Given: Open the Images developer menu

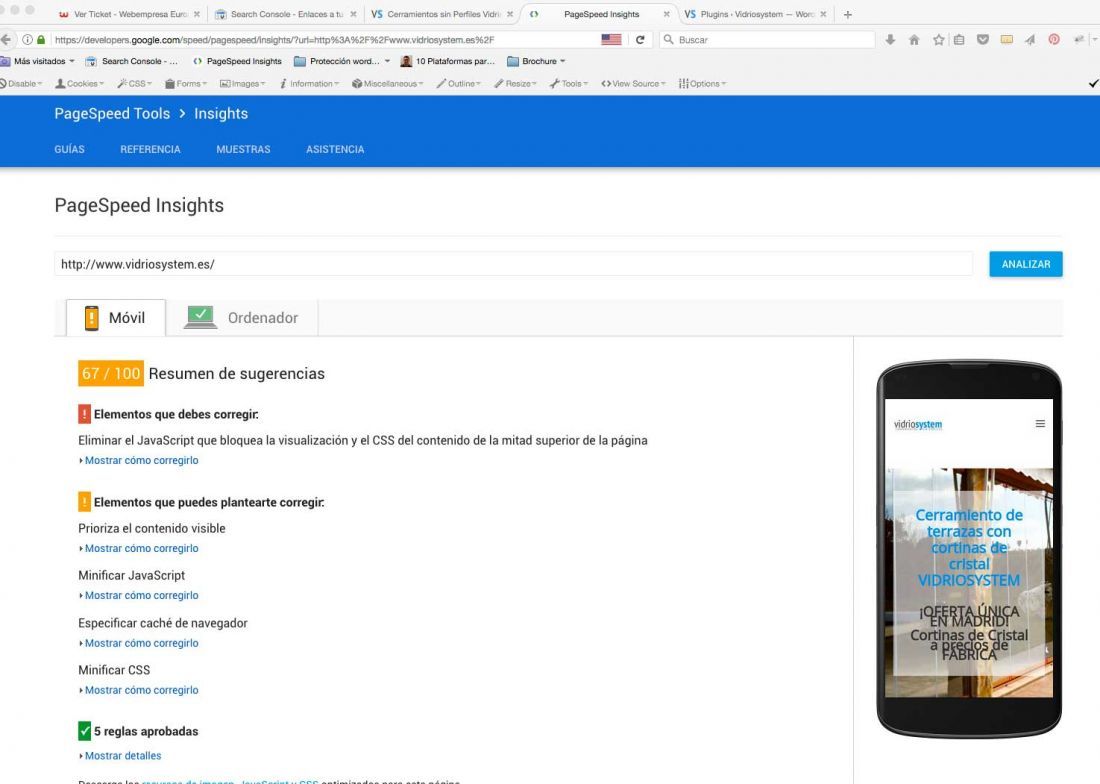Looking at the screenshot, I should click(x=243, y=83).
